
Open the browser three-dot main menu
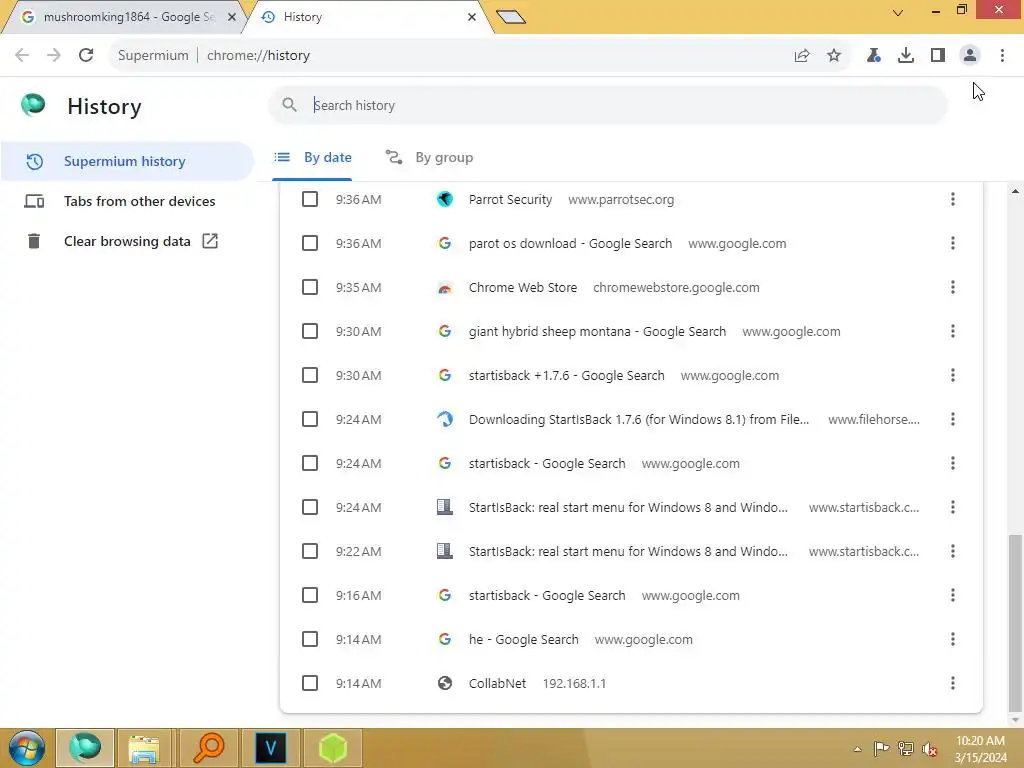tap(1002, 56)
